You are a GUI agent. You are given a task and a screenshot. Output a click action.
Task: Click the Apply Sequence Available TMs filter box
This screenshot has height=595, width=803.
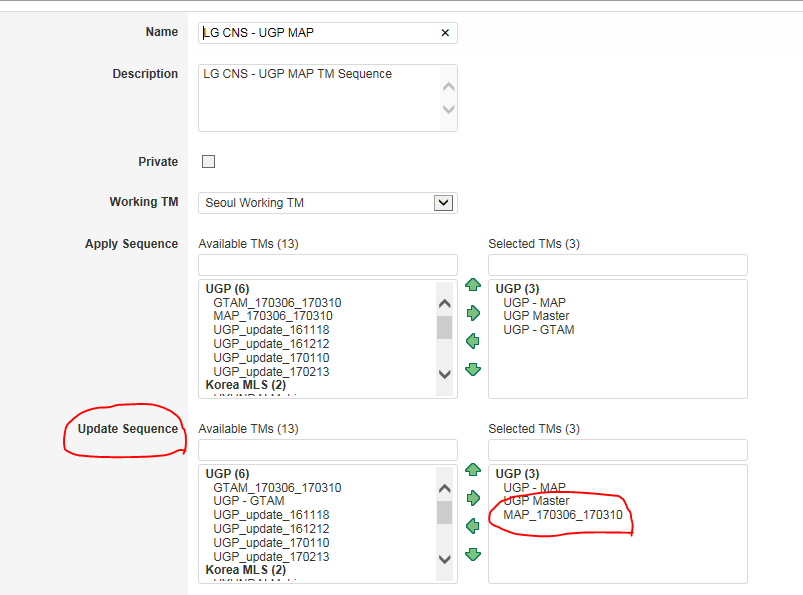(x=327, y=265)
